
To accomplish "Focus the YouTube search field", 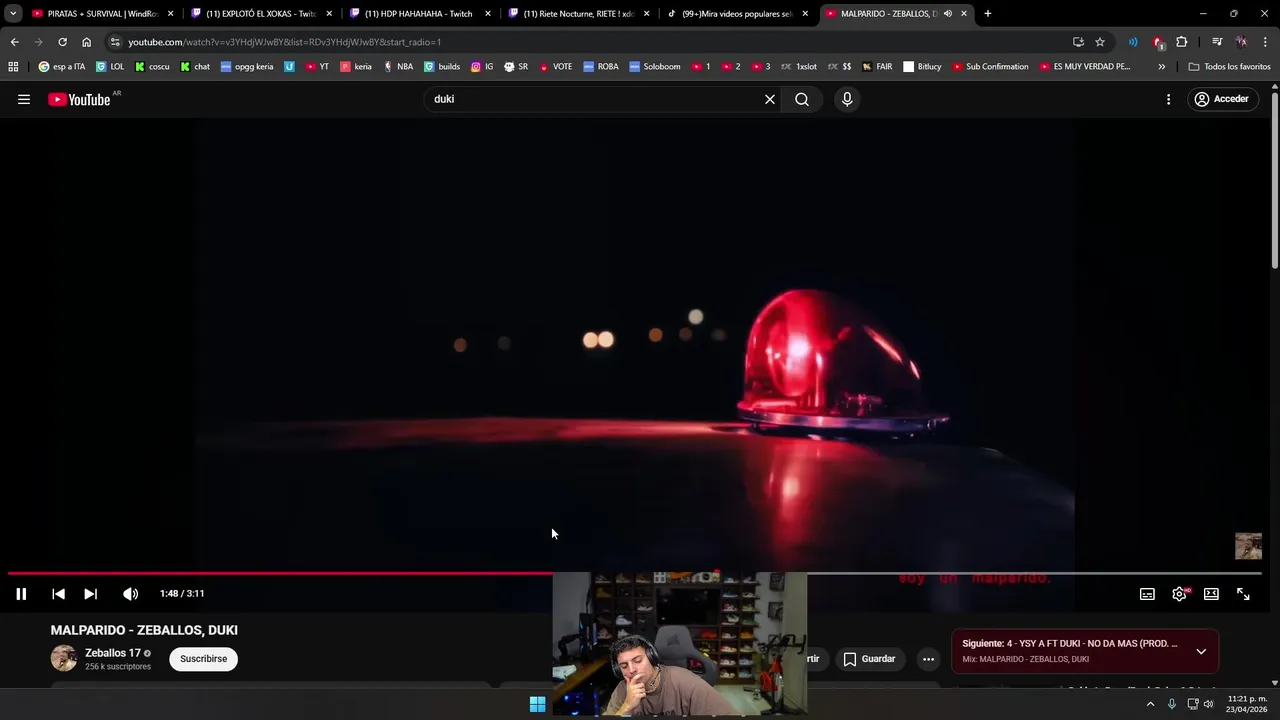I will pyautogui.click(x=595, y=99).
